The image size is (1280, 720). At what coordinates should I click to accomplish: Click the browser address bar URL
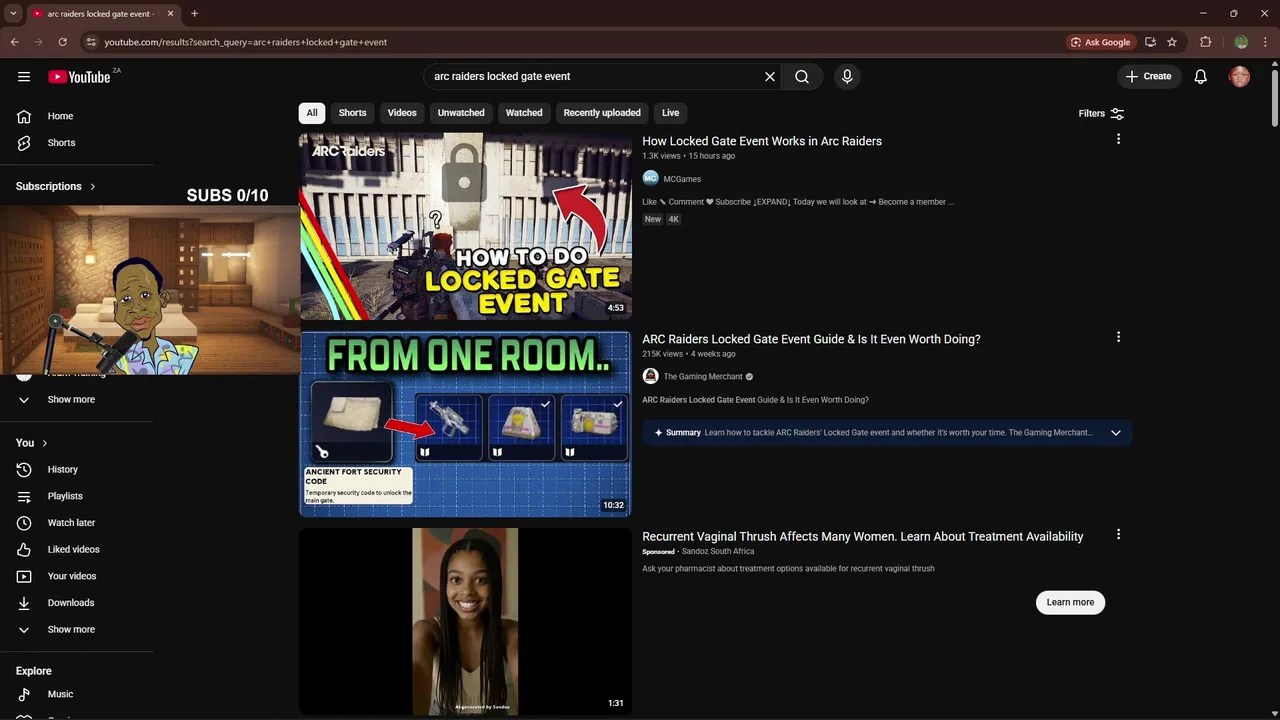[246, 42]
